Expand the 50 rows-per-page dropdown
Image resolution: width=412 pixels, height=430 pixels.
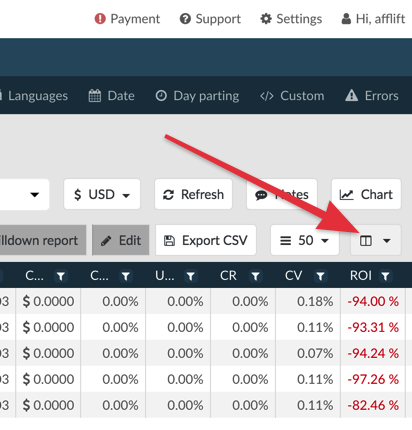click(x=305, y=240)
